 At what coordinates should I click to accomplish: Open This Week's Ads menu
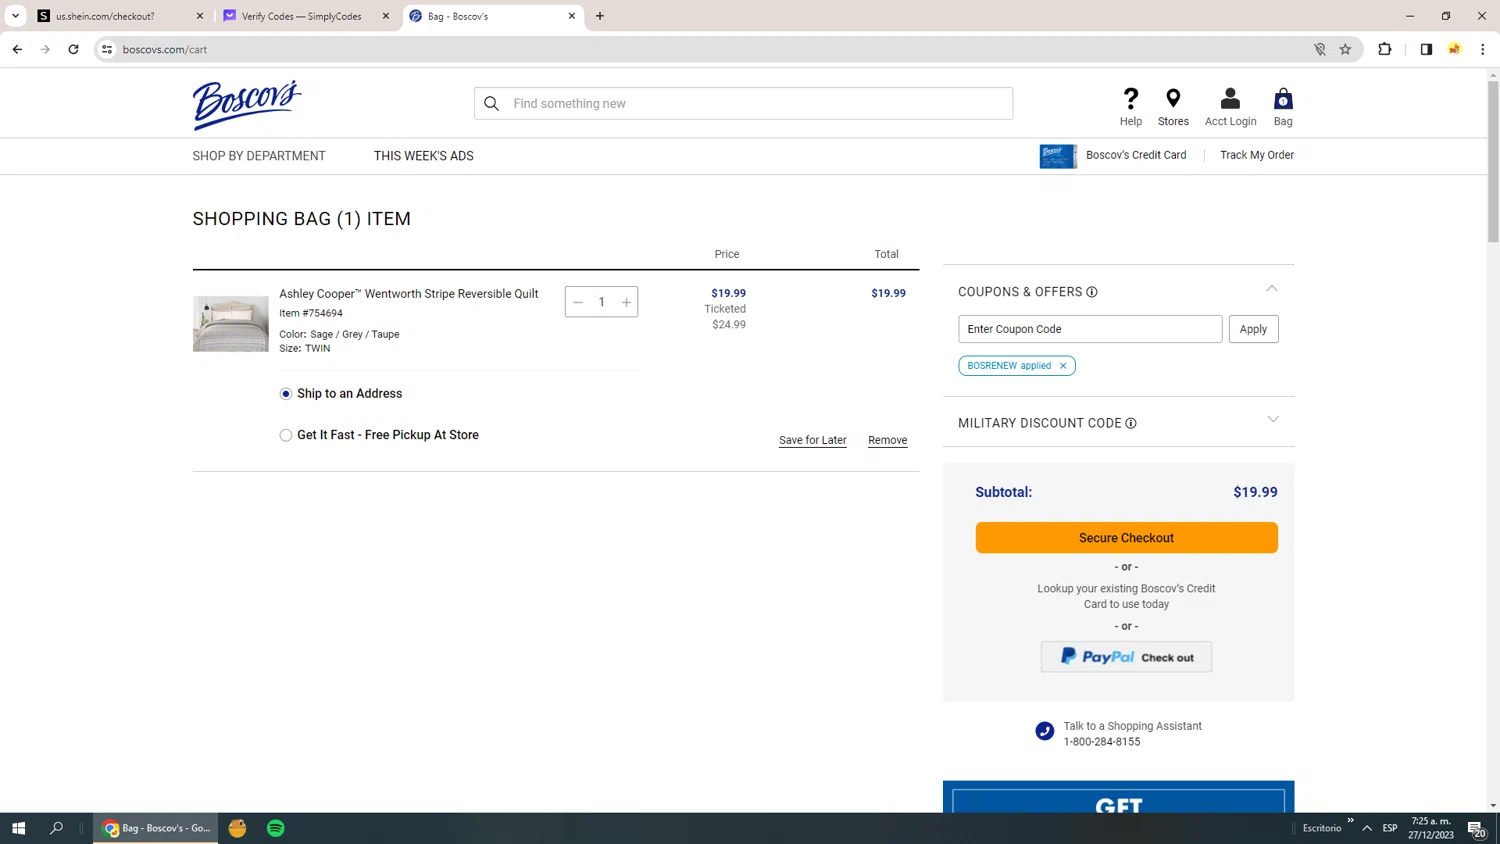(424, 156)
